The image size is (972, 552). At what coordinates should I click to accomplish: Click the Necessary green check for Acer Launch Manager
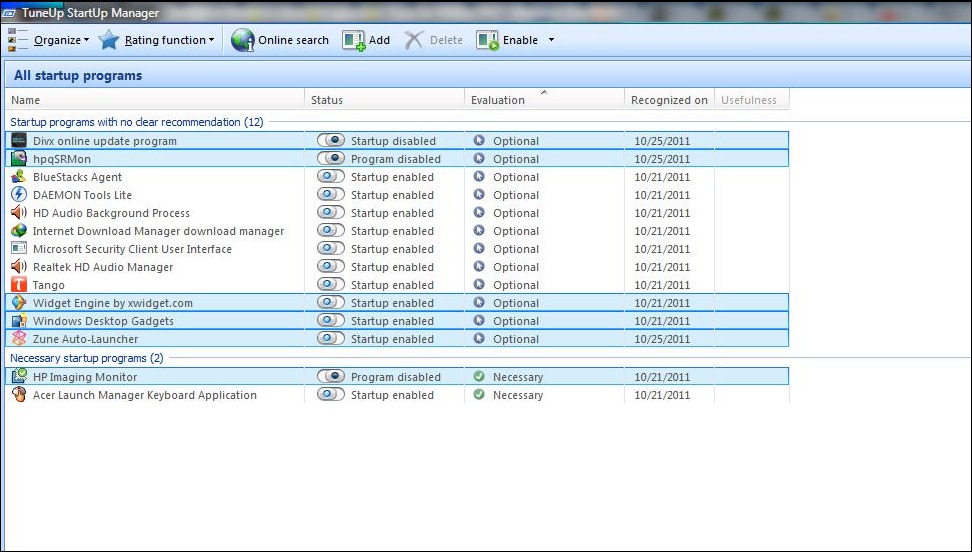(479, 394)
